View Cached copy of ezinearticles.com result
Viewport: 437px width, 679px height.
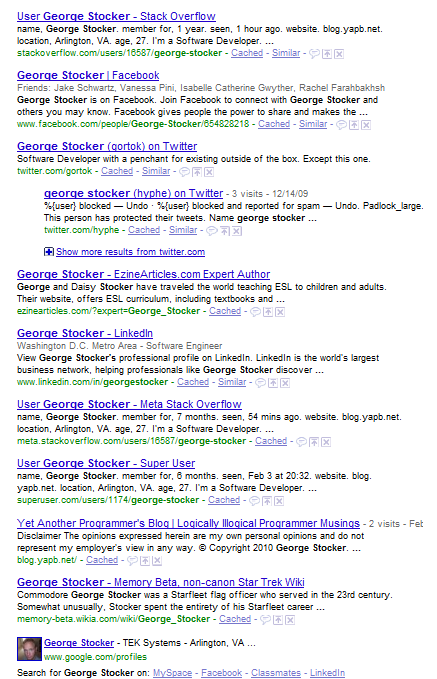(x=225, y=311)
